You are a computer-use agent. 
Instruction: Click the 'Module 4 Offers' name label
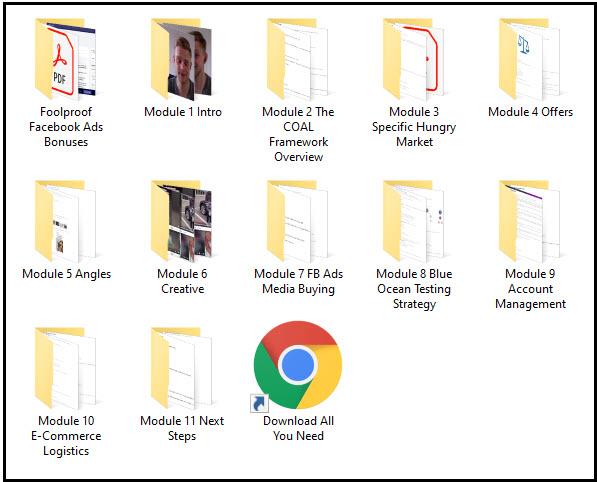click(x=530, y=112)
